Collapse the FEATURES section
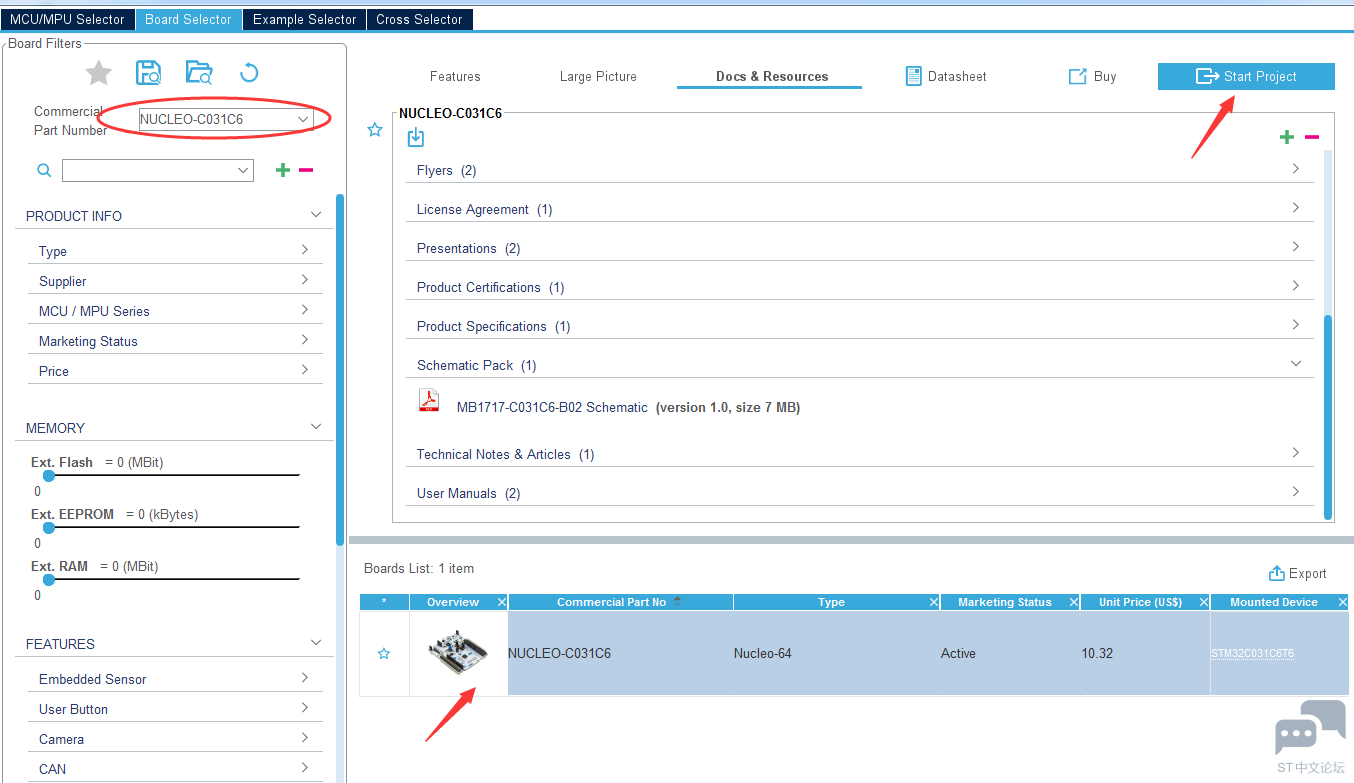This screenshot has width=1354, height=783. (316, 643)
